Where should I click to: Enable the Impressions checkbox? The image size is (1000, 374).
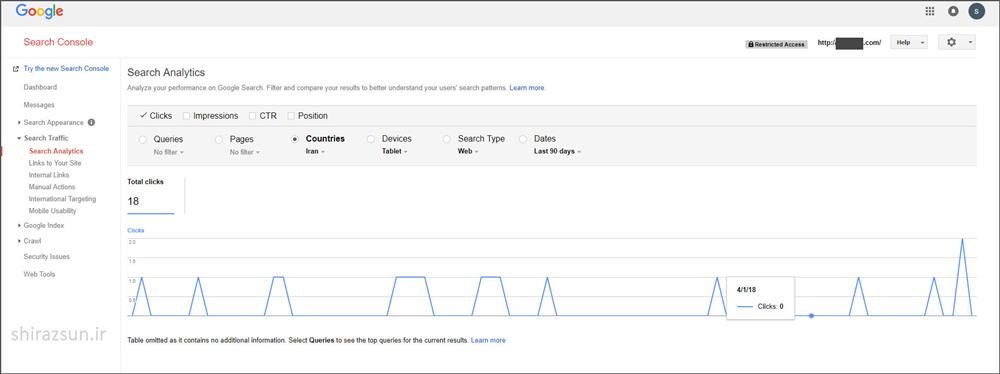tap(186, 116)
